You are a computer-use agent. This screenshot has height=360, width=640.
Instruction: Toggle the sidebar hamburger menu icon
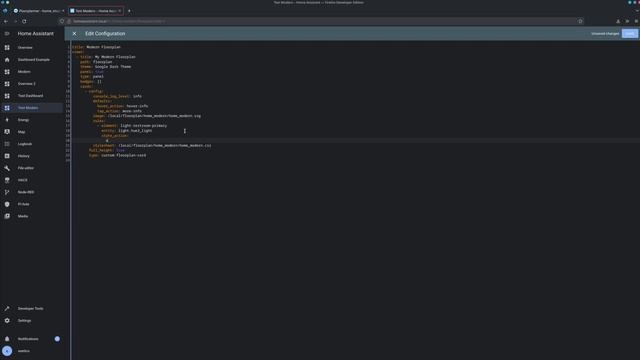[x=7, y=33]
